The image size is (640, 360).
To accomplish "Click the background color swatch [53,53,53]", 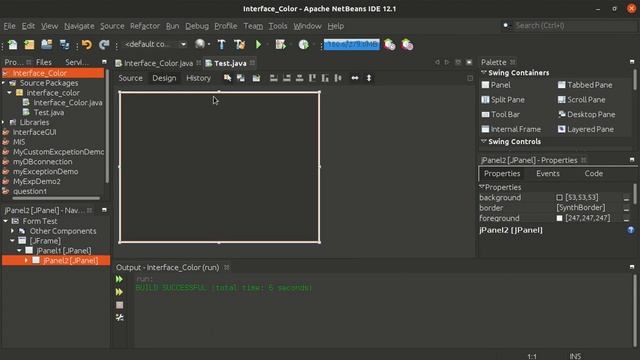I will [559, 198].
